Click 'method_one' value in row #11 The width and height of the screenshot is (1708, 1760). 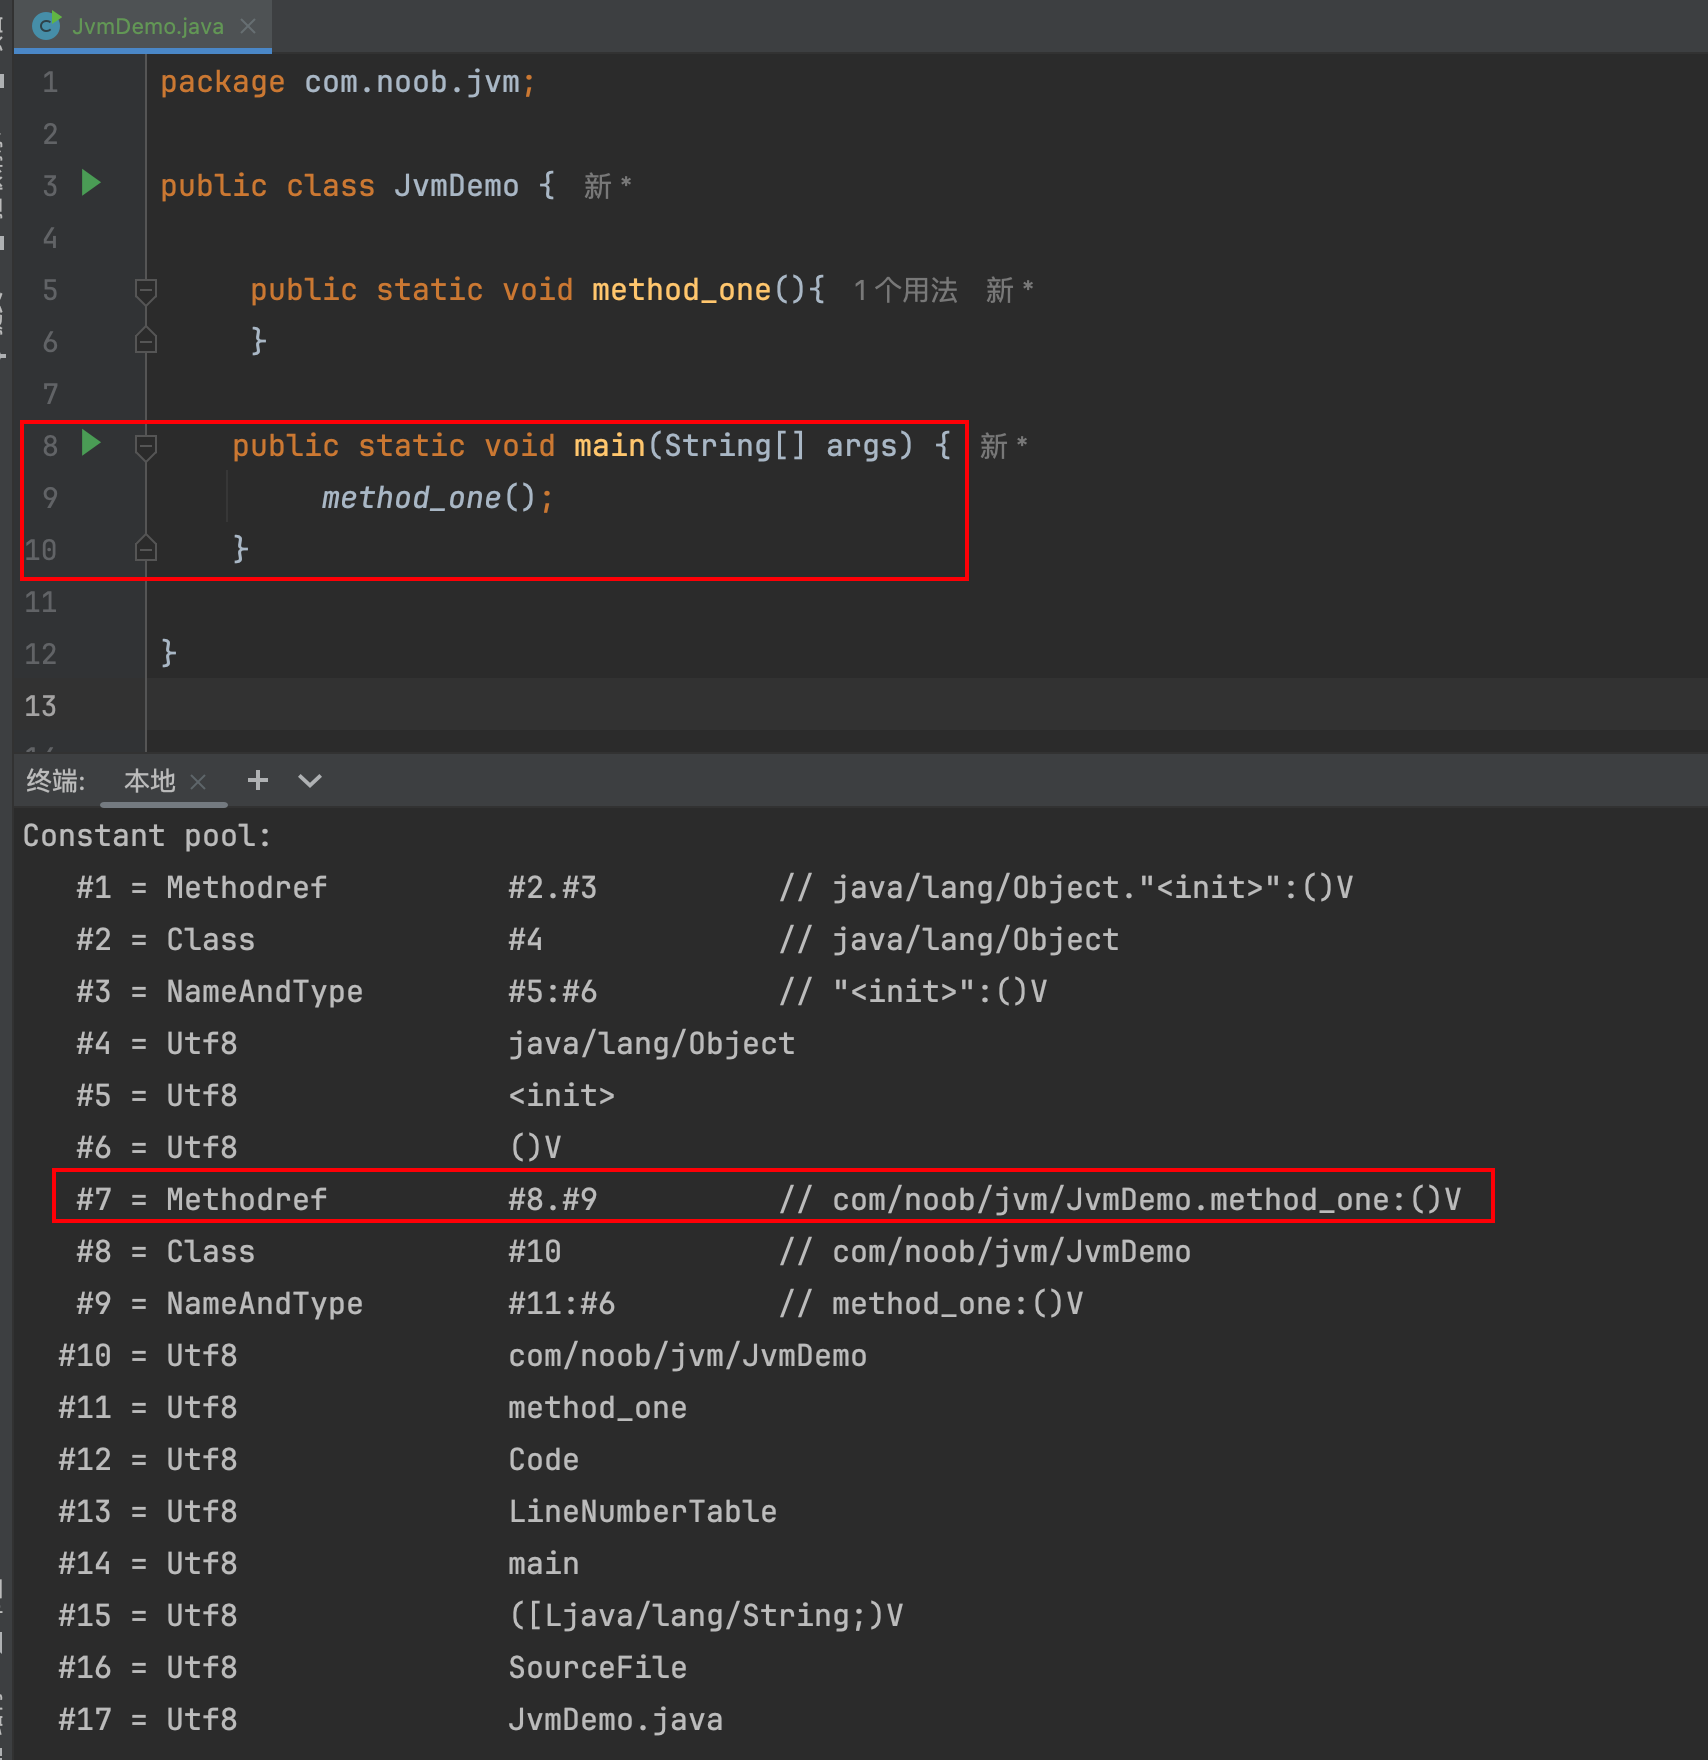click(597, 1408)
